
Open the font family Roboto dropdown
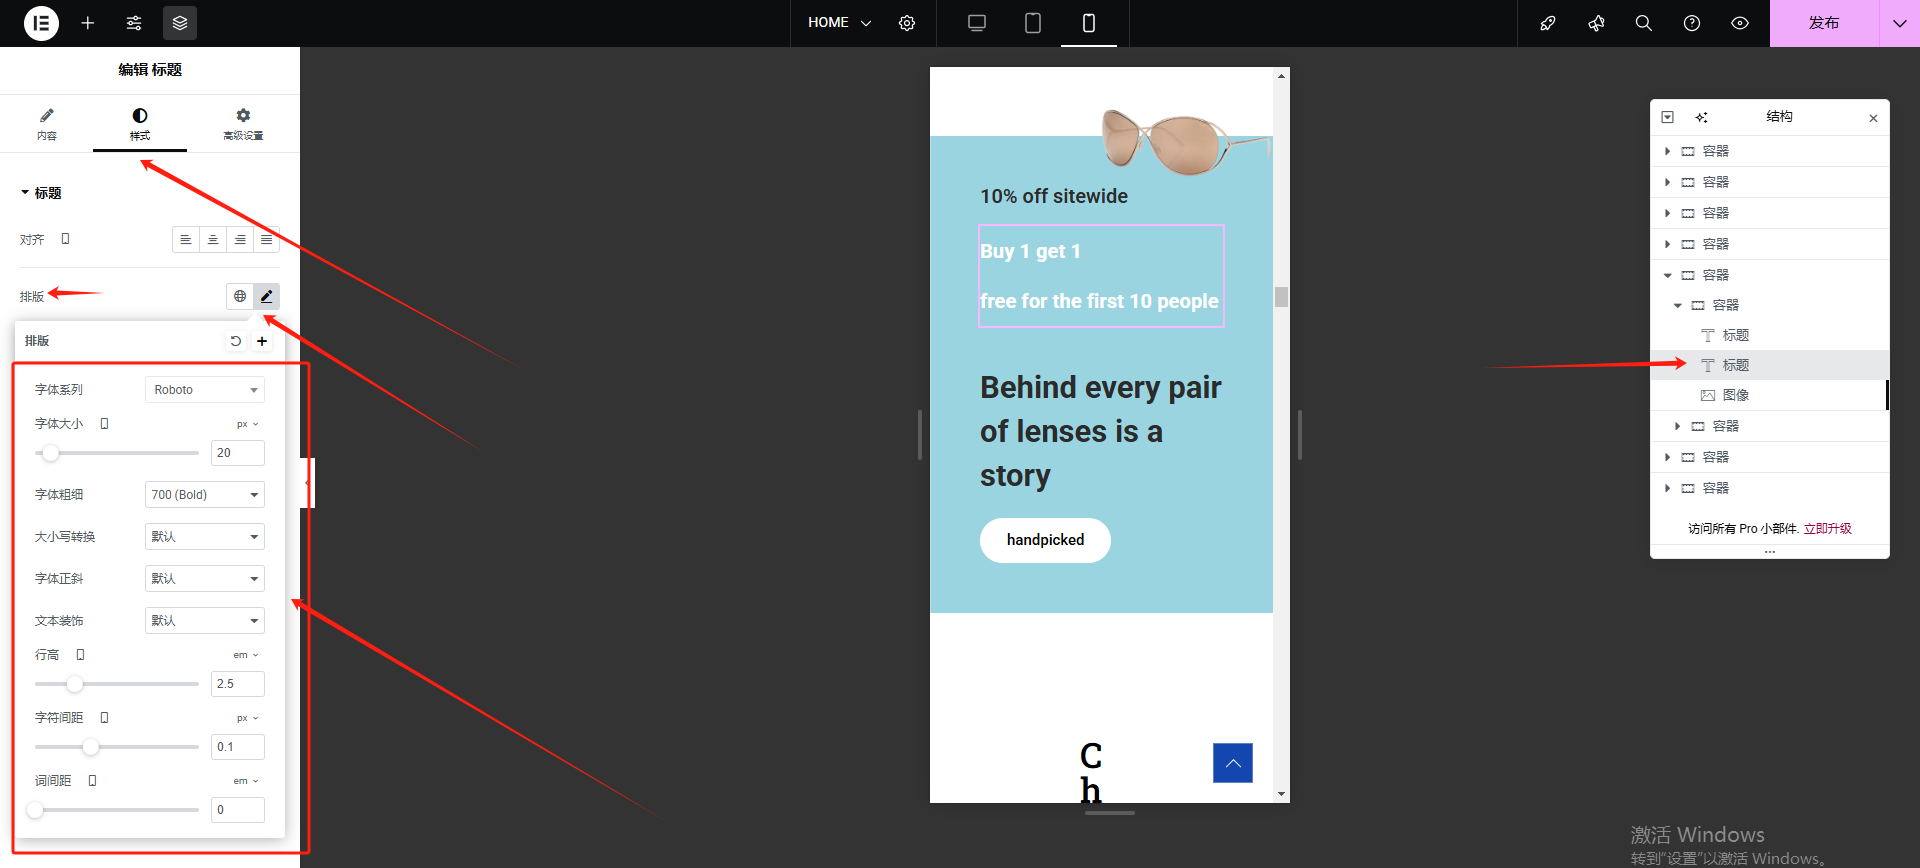[205, 390]
